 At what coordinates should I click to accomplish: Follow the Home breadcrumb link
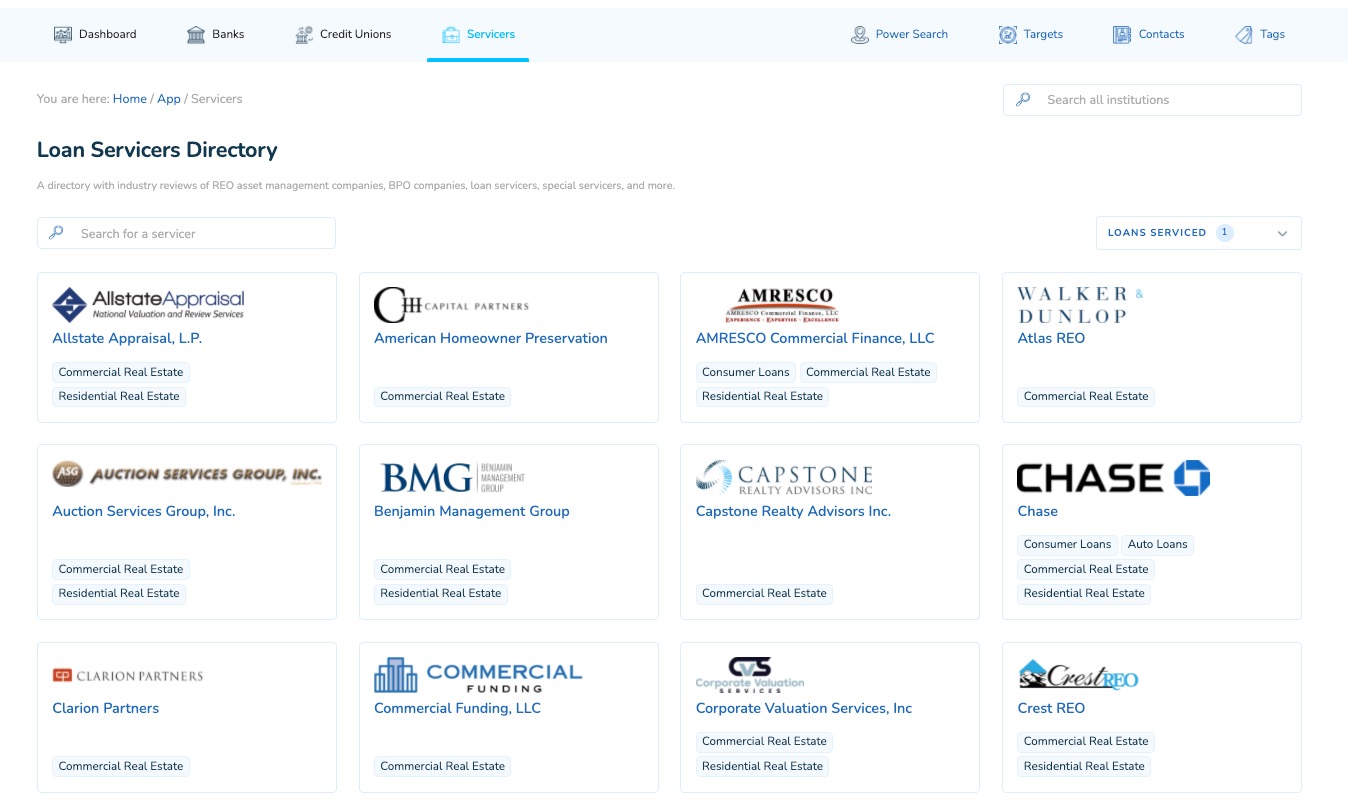tap(130, 99)
